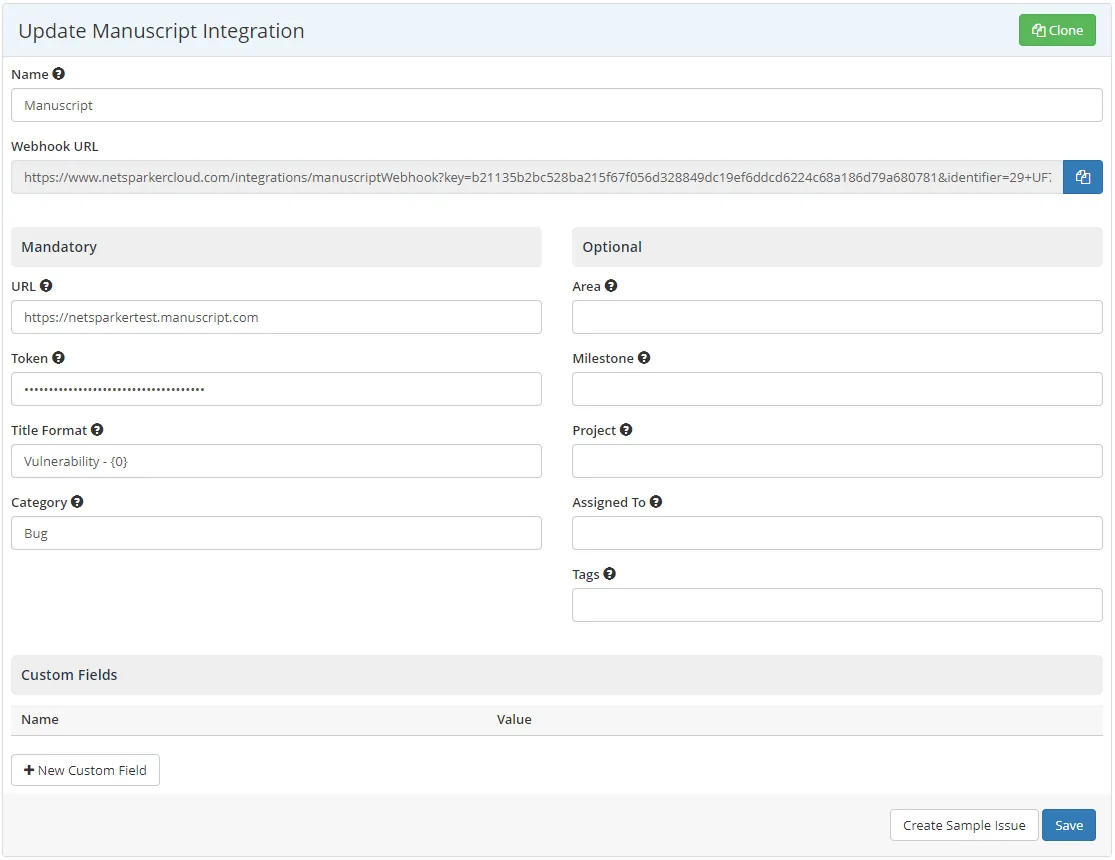Image resolution: width=1115 pixels, height=860 pixels.
Task: Focus the masked Token field
Action: (276, 389)
